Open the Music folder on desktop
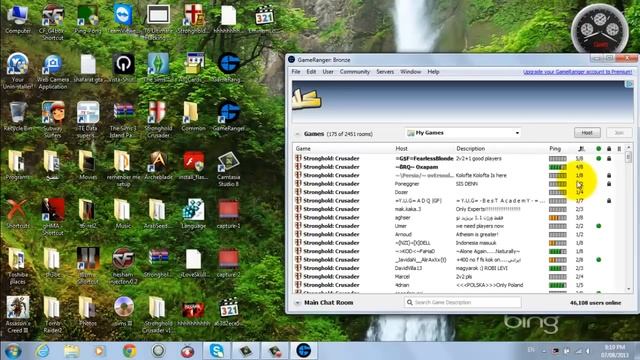The image size is (640, 360). click(123, 214)
